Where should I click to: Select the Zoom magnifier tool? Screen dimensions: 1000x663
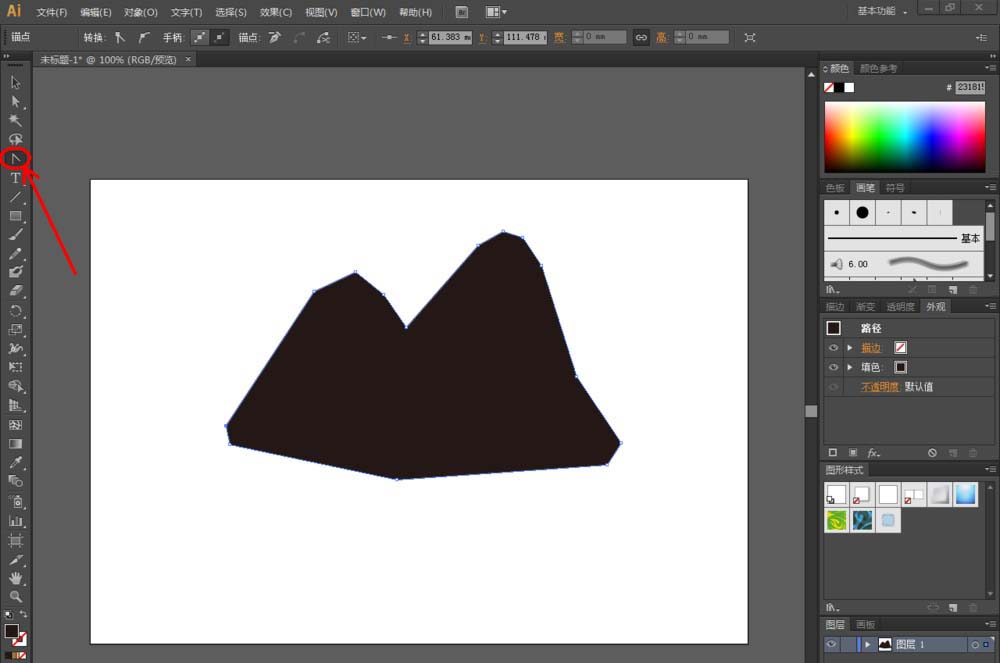(x=16, y=597)
